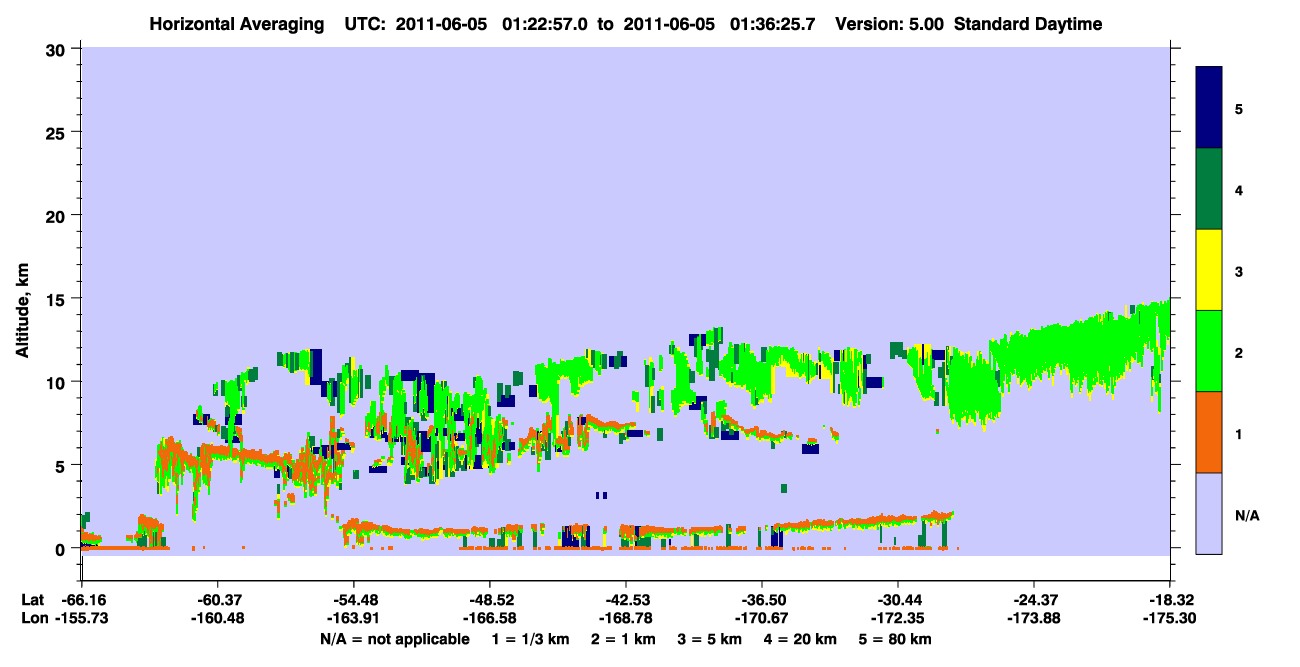Click the longitude value -163.91

point(354,619)
